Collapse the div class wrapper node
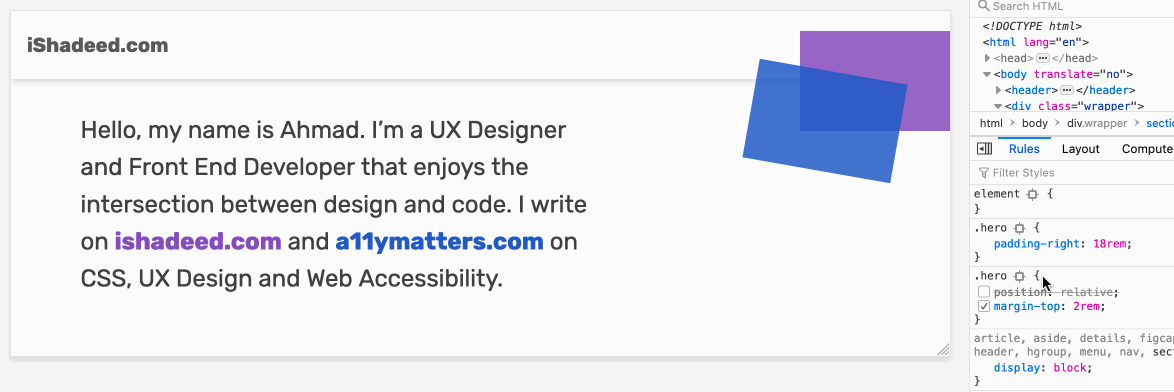 coord(998,106)
